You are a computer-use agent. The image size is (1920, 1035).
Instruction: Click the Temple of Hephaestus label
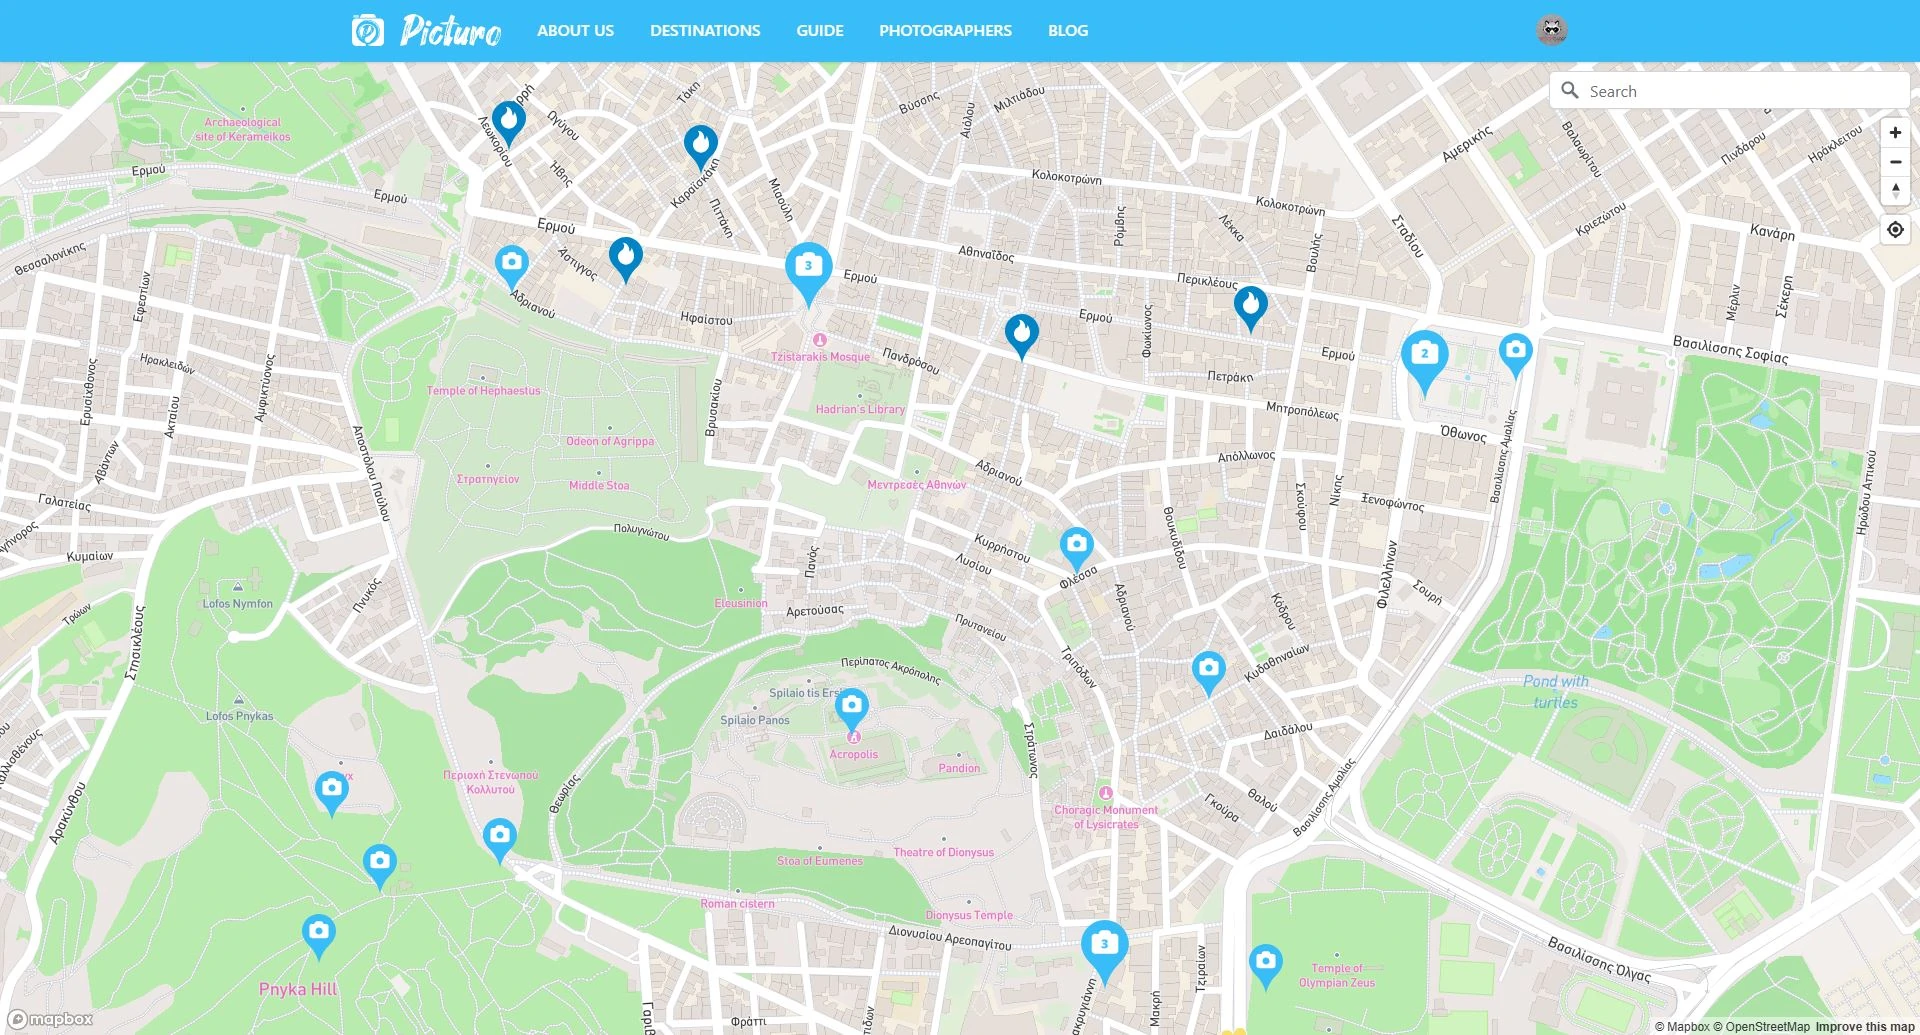pyautogui.click(x=483, y=391)
